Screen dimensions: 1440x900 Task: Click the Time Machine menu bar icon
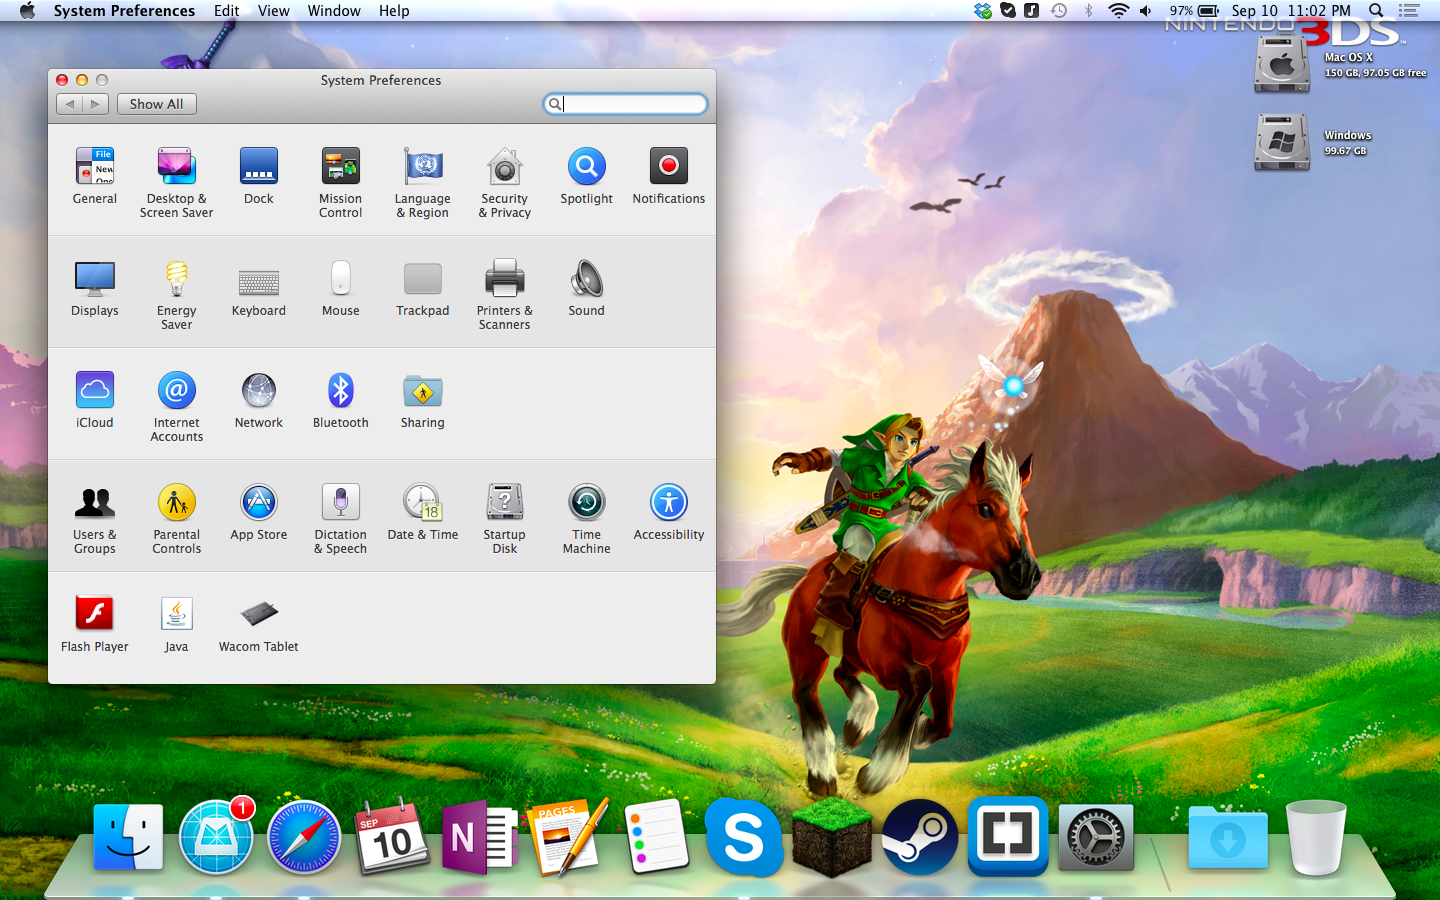click(x=1059, y=11)
